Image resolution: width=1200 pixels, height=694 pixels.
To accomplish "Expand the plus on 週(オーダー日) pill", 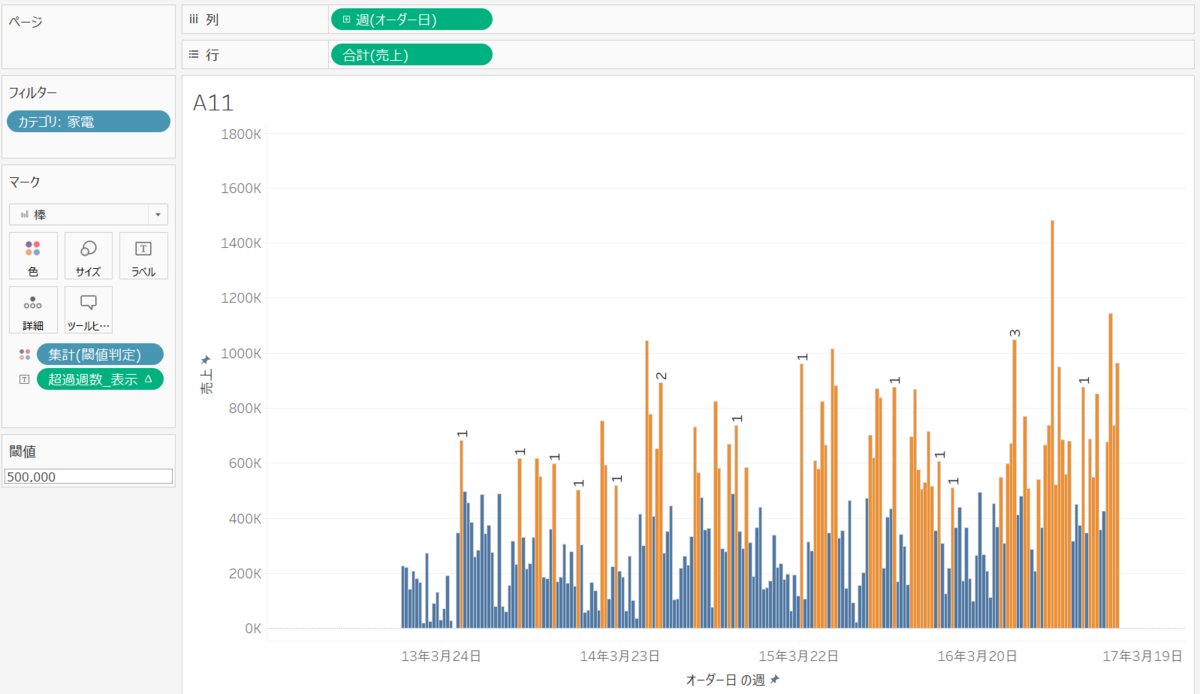I will (x=346, y=19).
